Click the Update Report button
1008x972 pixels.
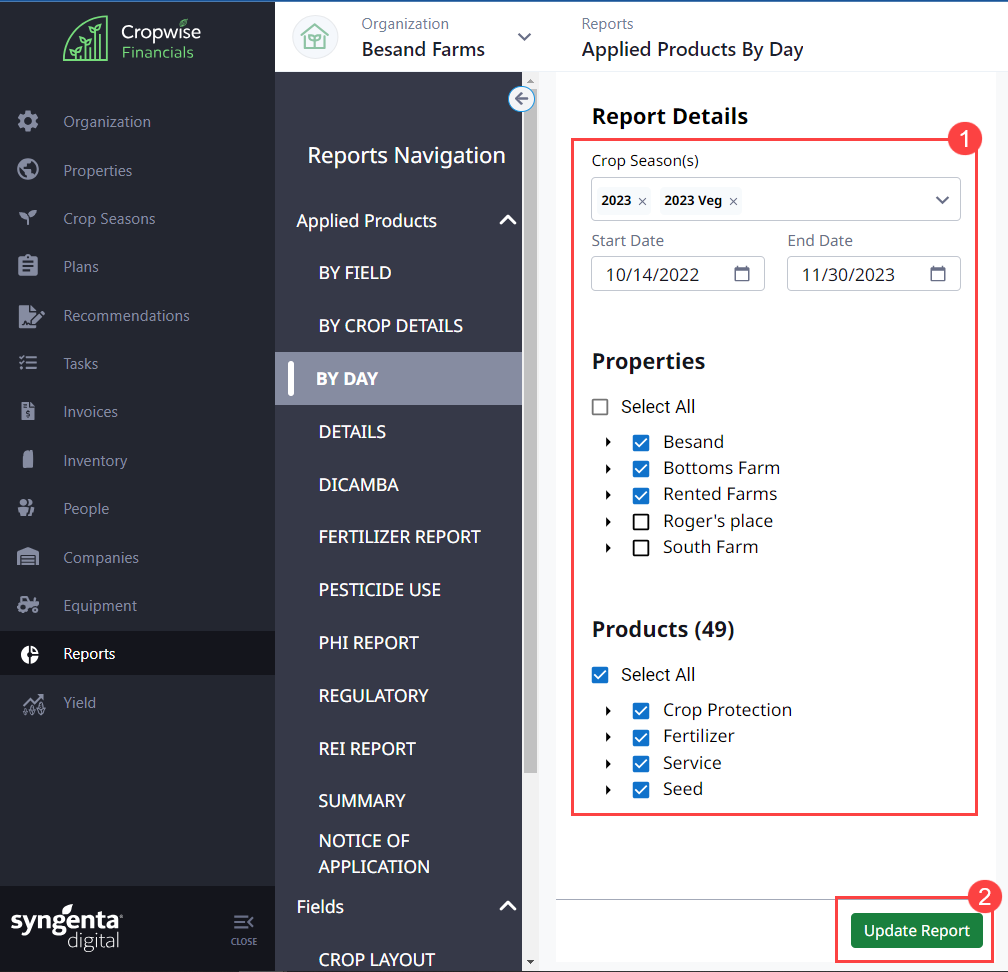(x=916, y=931)
